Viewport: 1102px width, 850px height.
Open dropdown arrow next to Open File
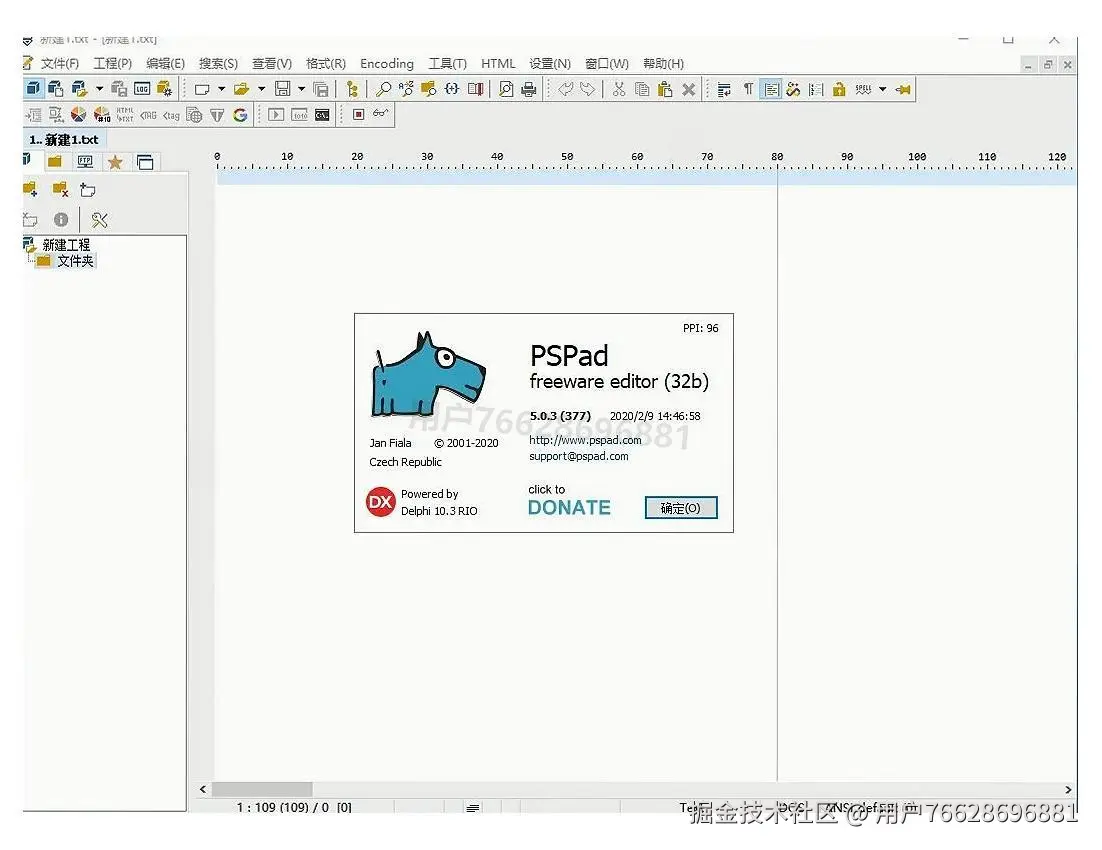[x=261, y=89]
